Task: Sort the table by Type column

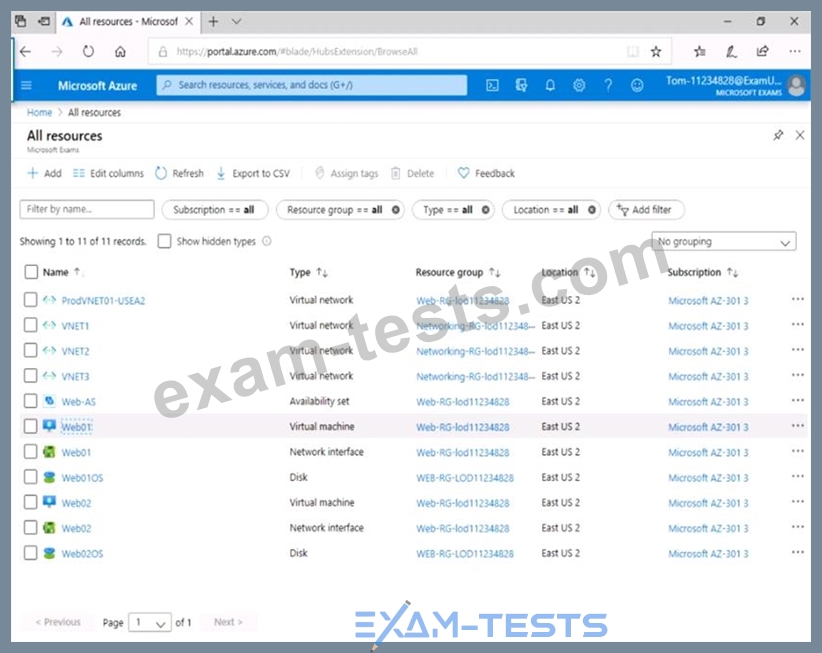Action: (x=308, y=272)
